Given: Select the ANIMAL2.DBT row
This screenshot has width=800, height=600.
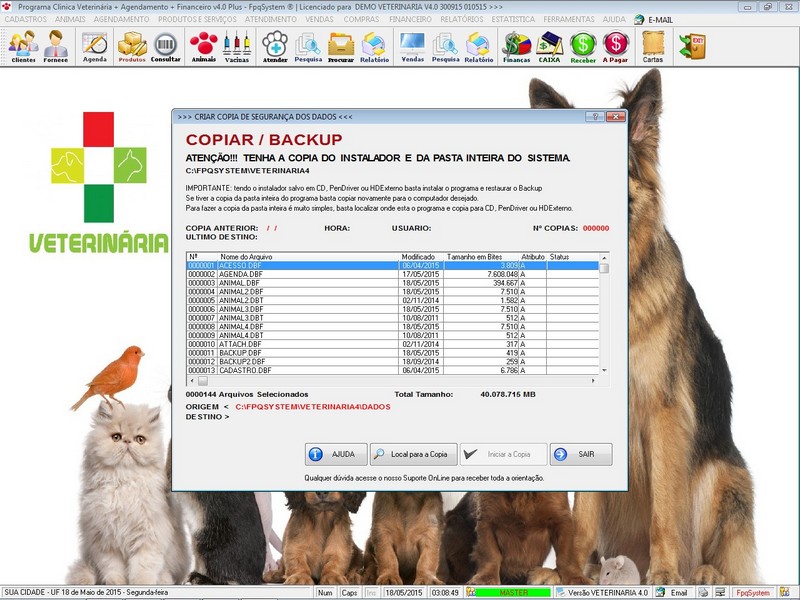Looking at the screenshot, I should click(393, 301).
